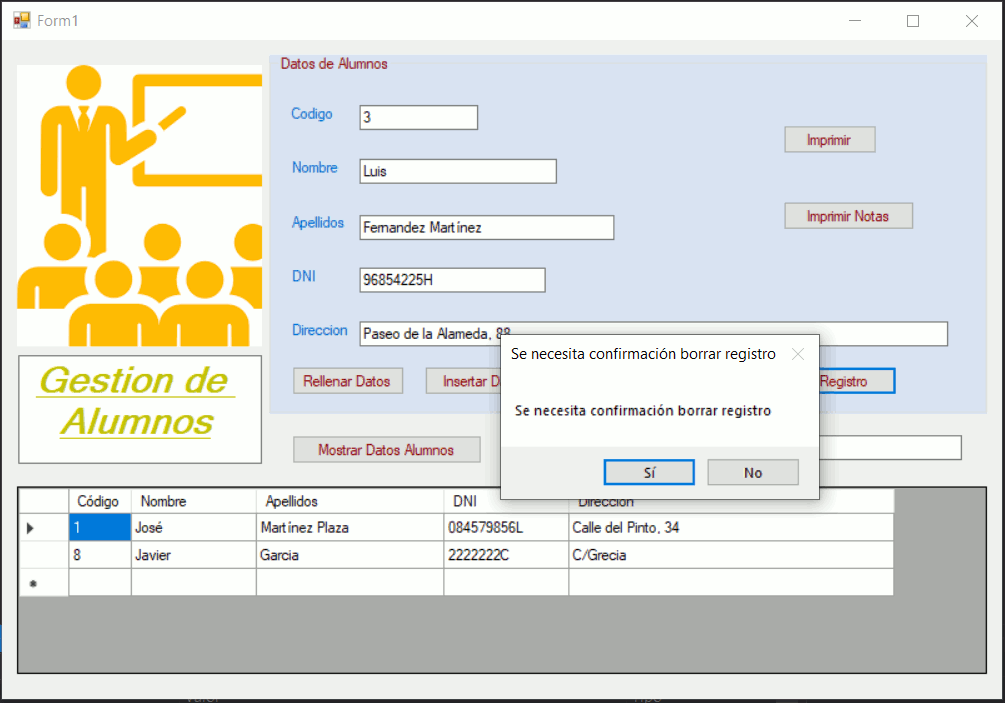Click the row header for Javier
The width and height of the screenshot is (1005, 703).
click(x=44, y=555)
